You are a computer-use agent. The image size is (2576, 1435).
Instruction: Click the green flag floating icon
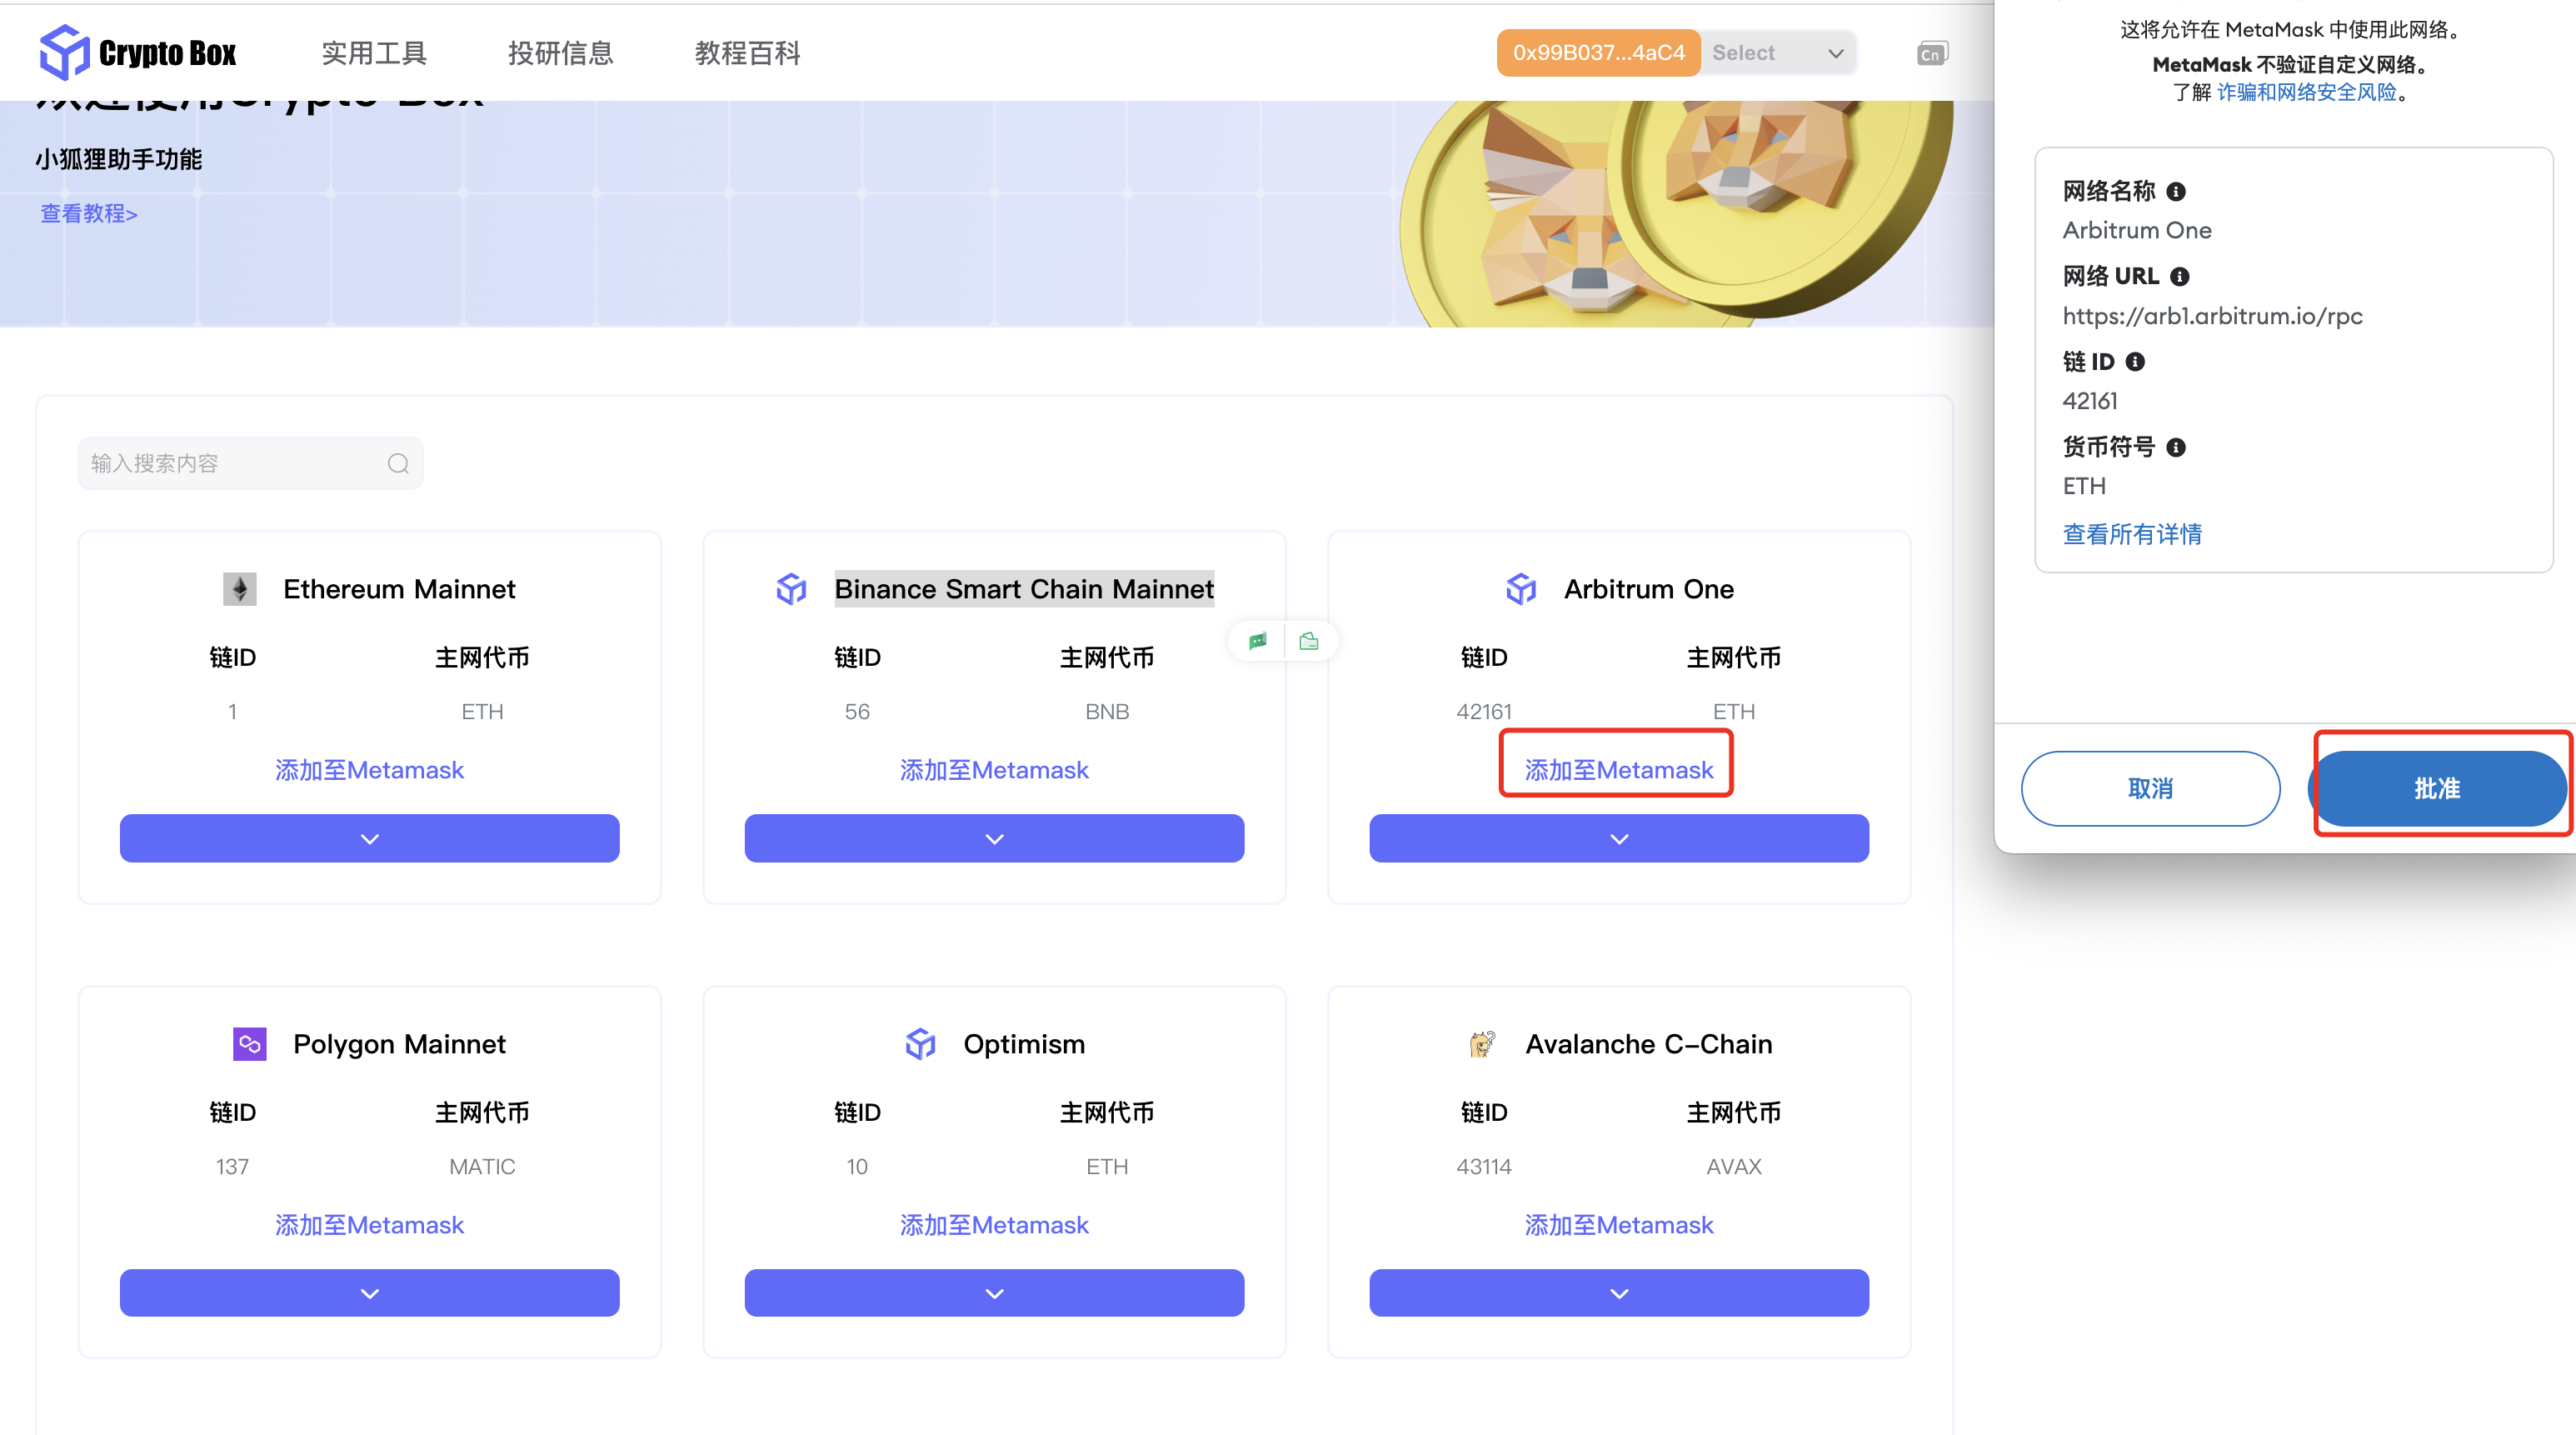[x=1258, y=641]
